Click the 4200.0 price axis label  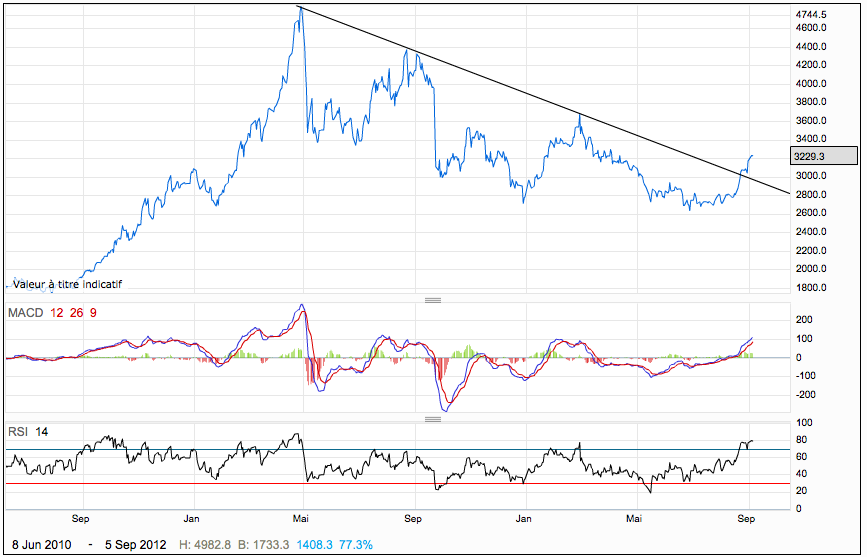click(811, 65)
